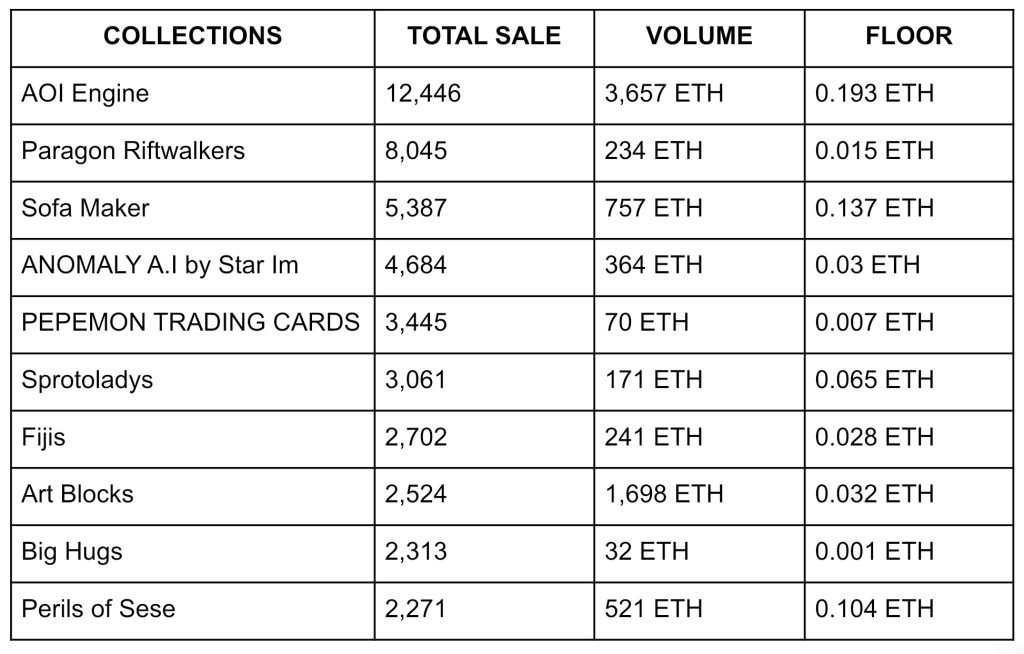Image resolution: width=1024 pixels, height=654 pixels.
Task: Open the Art Blocks collection
Action: click(77, 494)
